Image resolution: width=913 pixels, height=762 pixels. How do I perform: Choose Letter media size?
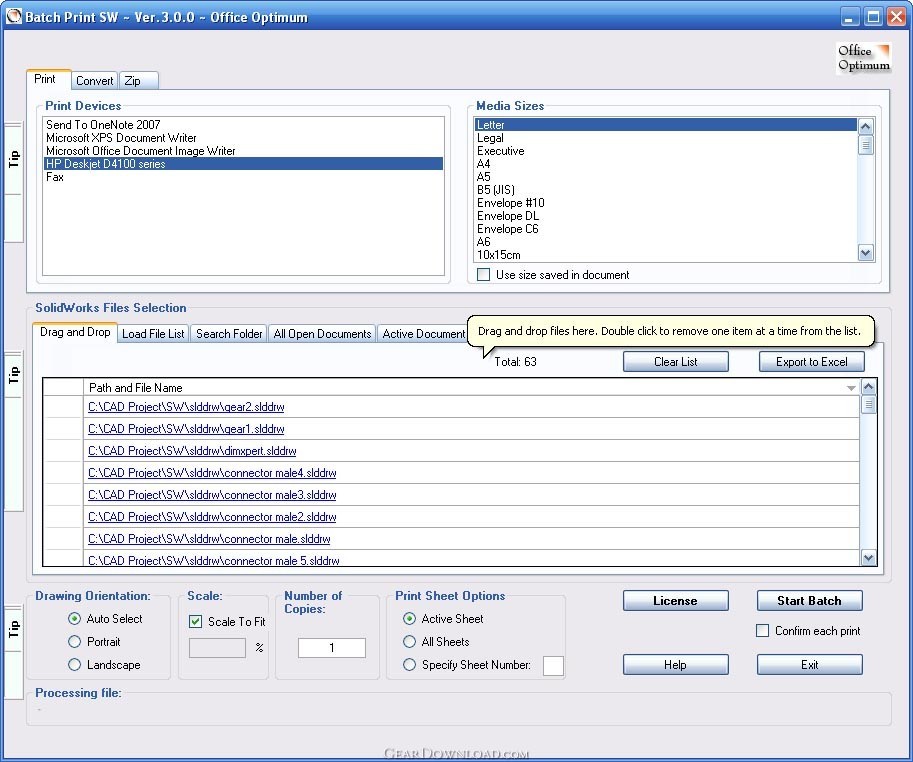click(666, 125)
